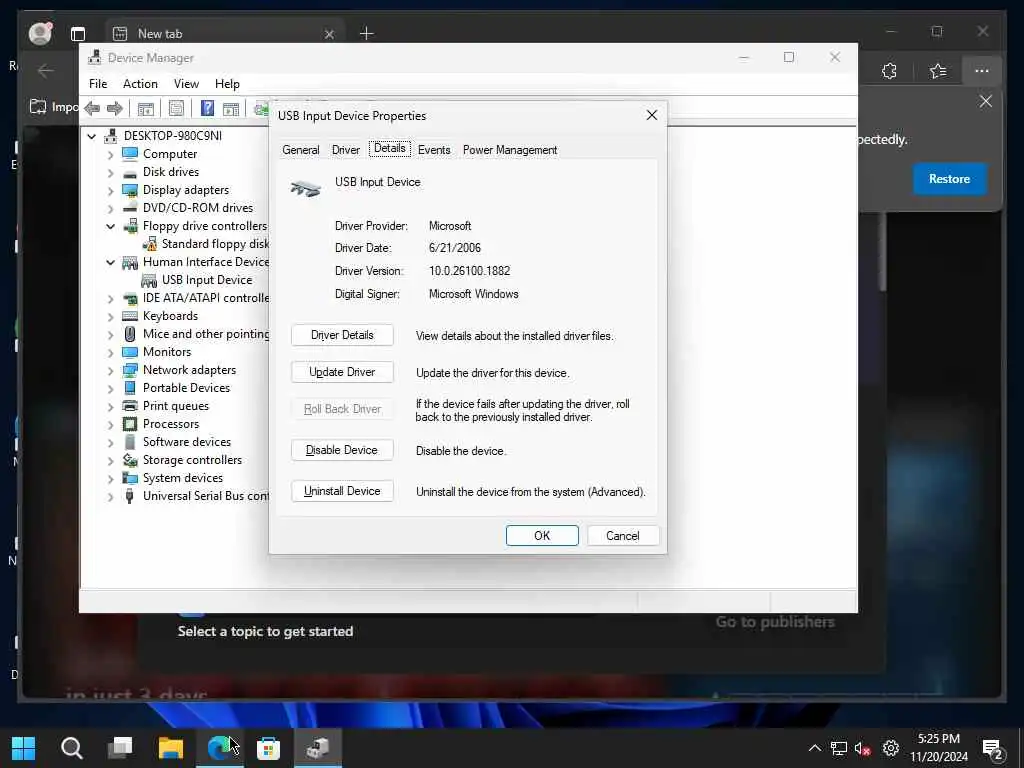Open the Help menu
This screenshot has height=768, width=1024.
pos(227,84)
